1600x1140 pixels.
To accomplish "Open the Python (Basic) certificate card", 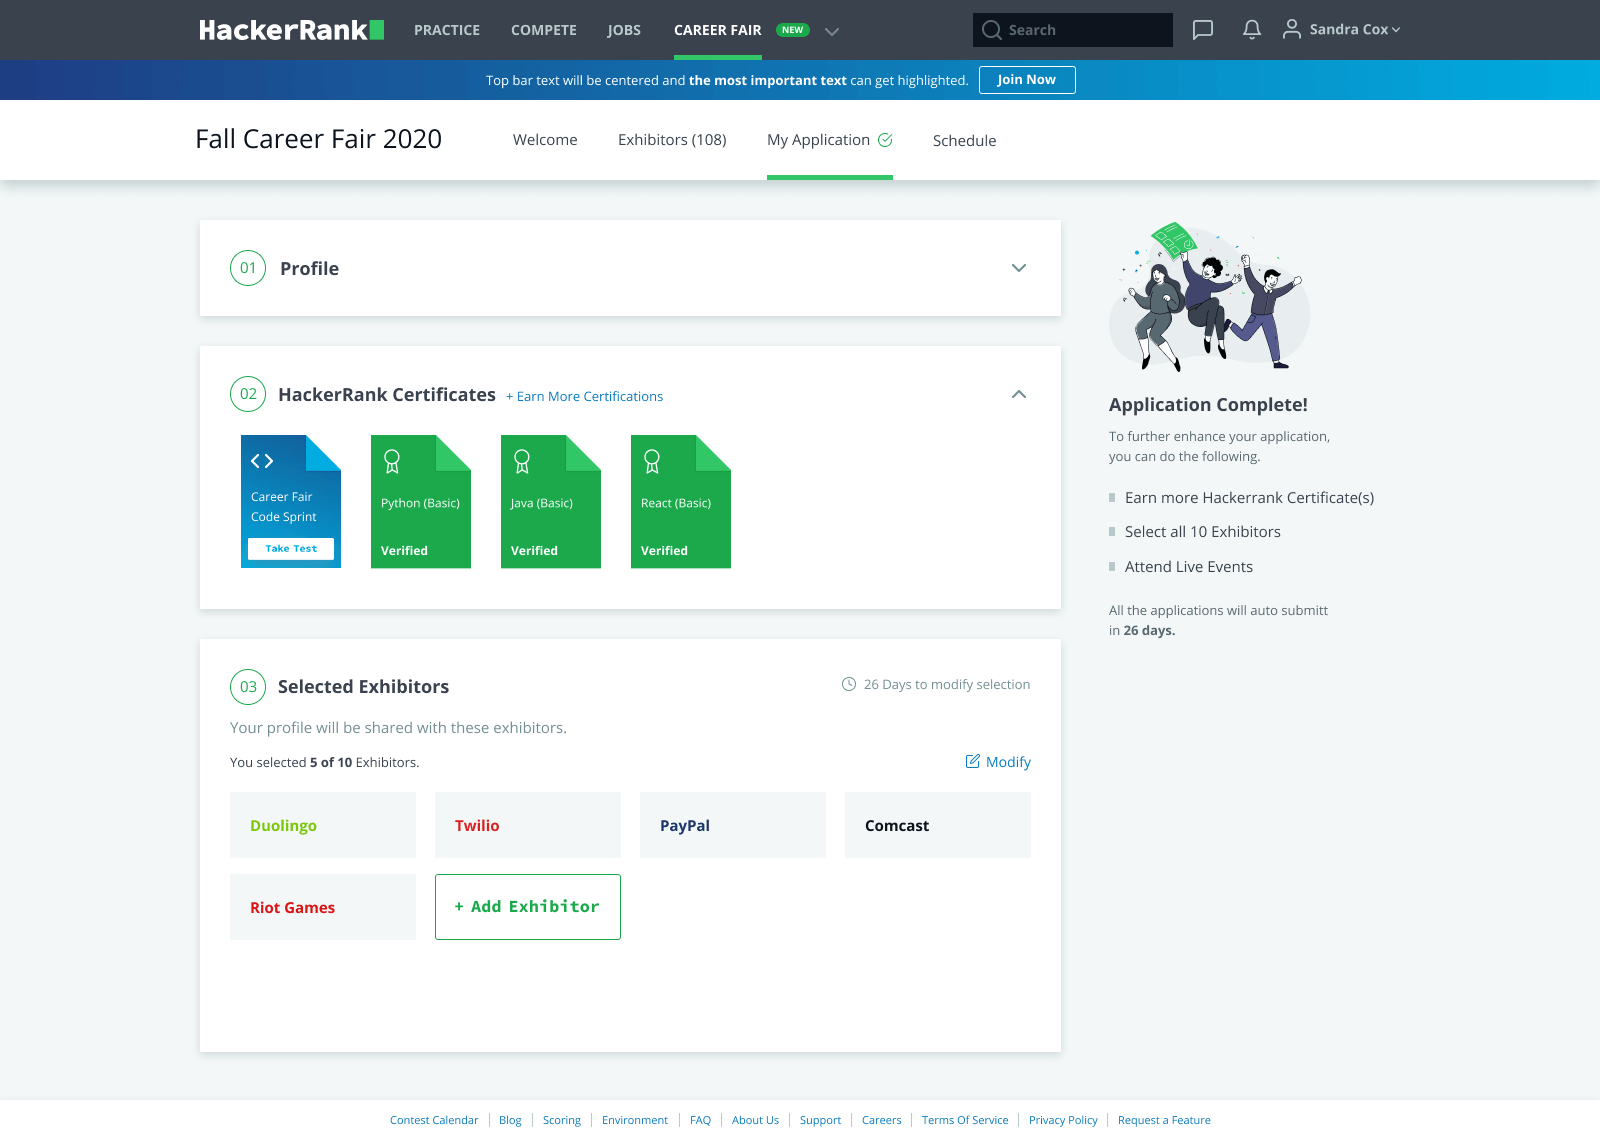I will tap(421, 502).
